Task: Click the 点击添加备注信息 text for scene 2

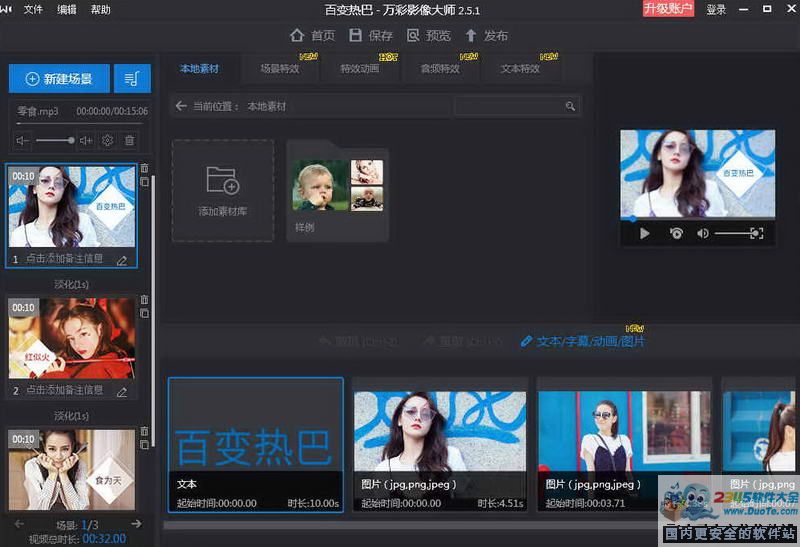Action: (64, 390)
